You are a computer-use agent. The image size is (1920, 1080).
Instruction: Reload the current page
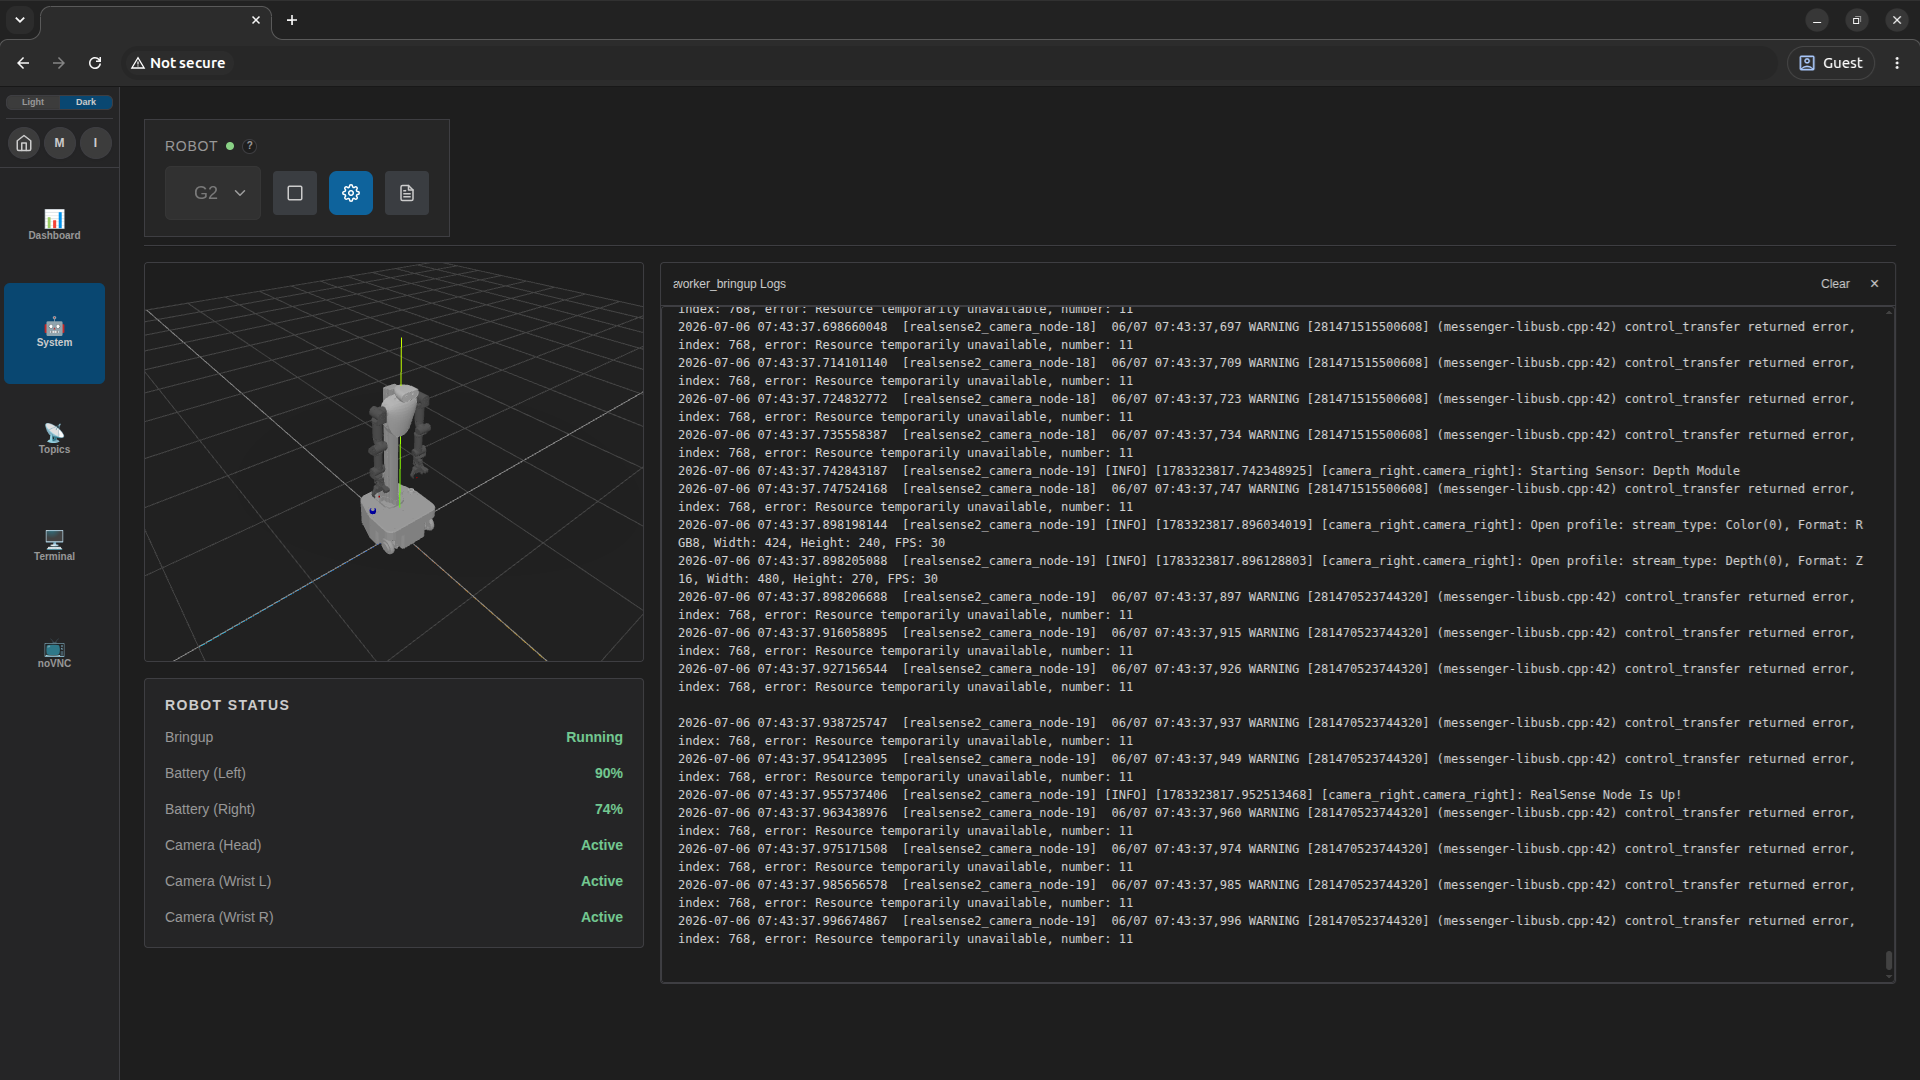(x=95, y=63)
